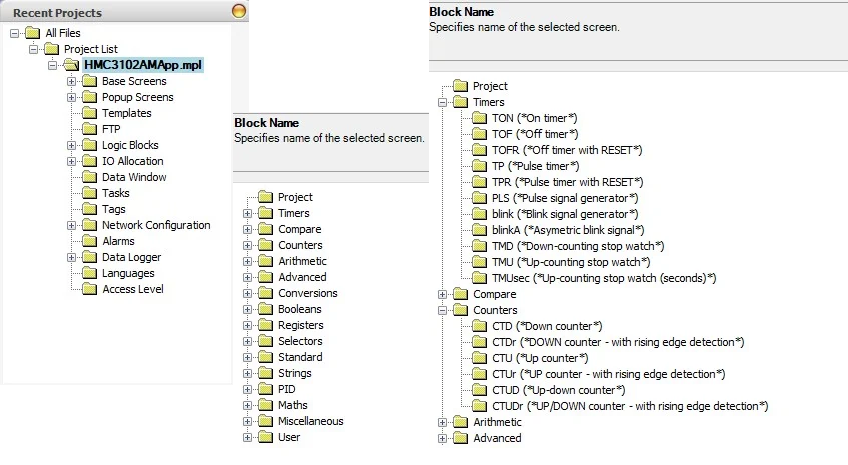The width and height of the screenshot is (848, 465).
Task: Expand the Strings block category
Action: 247,374
